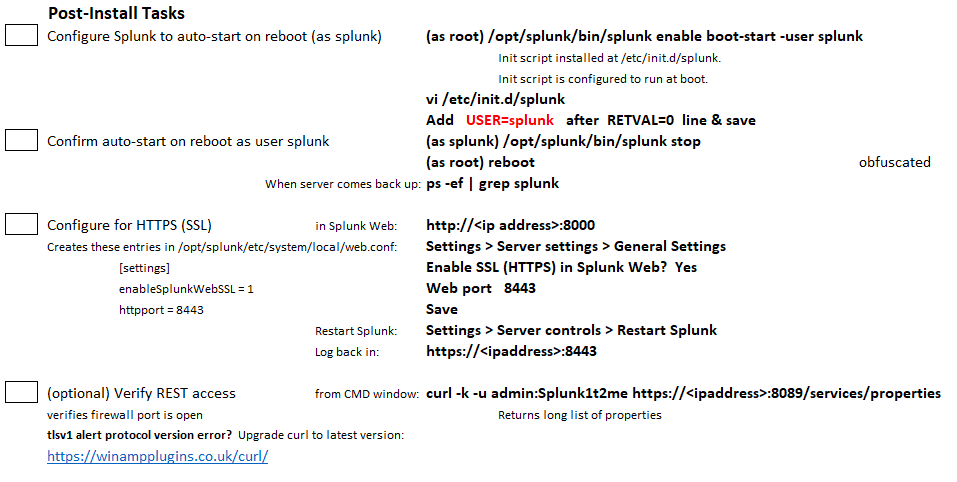This screenshot has width=957, height=482.
Task: Select the Web port 8443 cell
Action: pyautogui.click(x=480, y=288)
